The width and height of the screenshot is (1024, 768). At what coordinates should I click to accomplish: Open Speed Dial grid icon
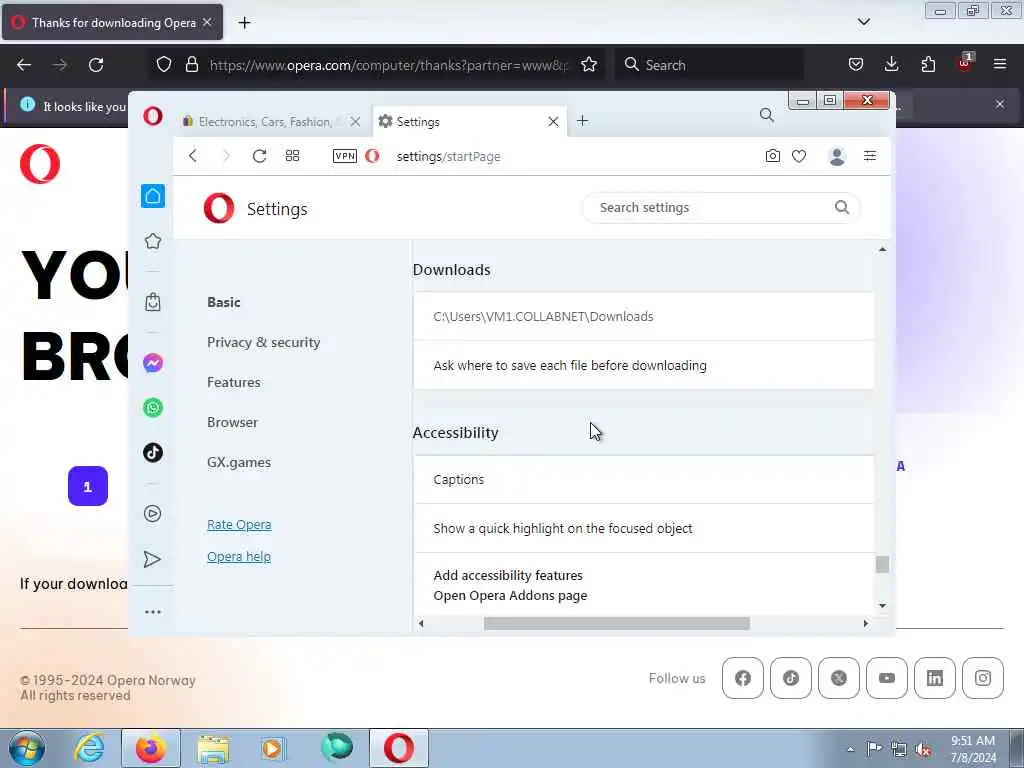293,156
